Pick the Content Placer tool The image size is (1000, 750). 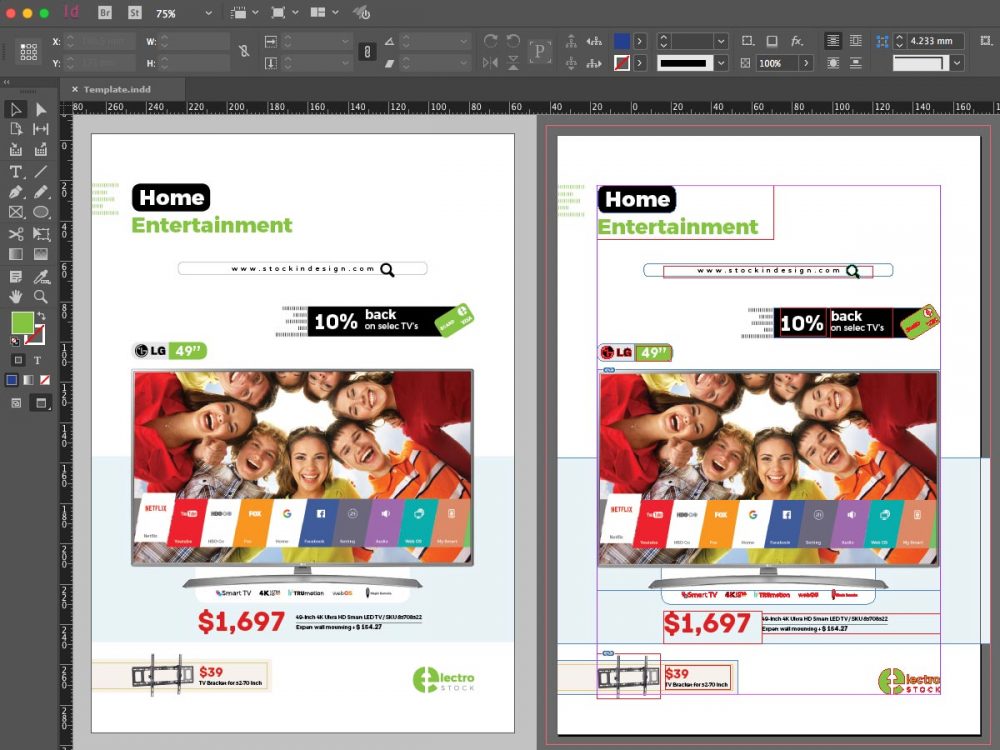[41, 150]
